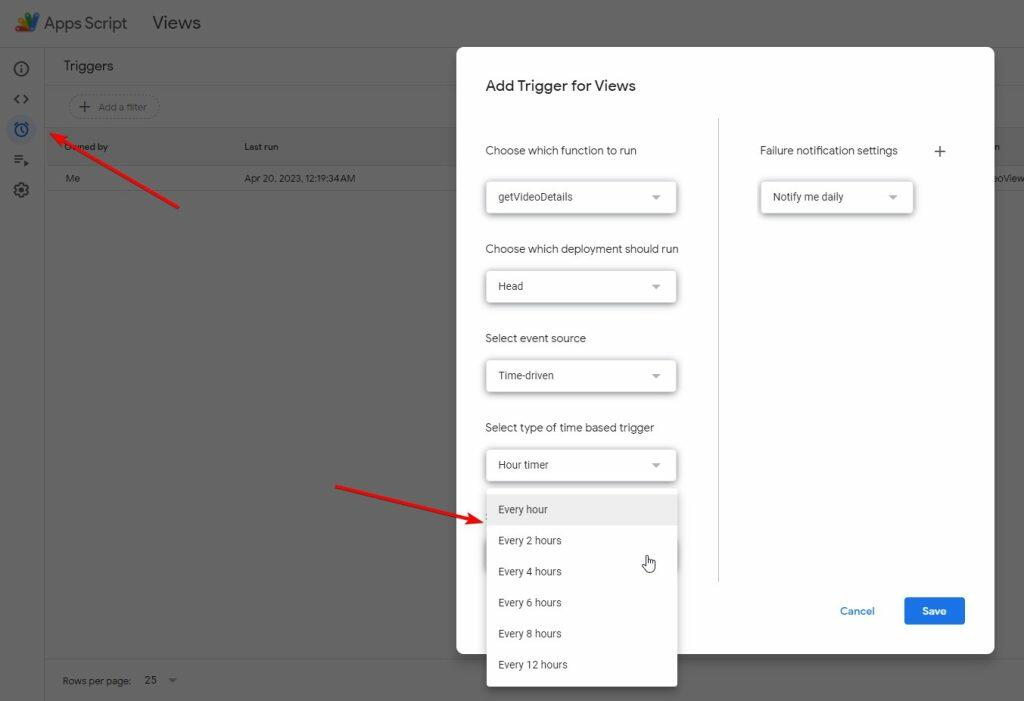Image resolution: width=1024 pixels, height=701 pixels.
Task: Change the Rows per page value
Action: [160, 680]
